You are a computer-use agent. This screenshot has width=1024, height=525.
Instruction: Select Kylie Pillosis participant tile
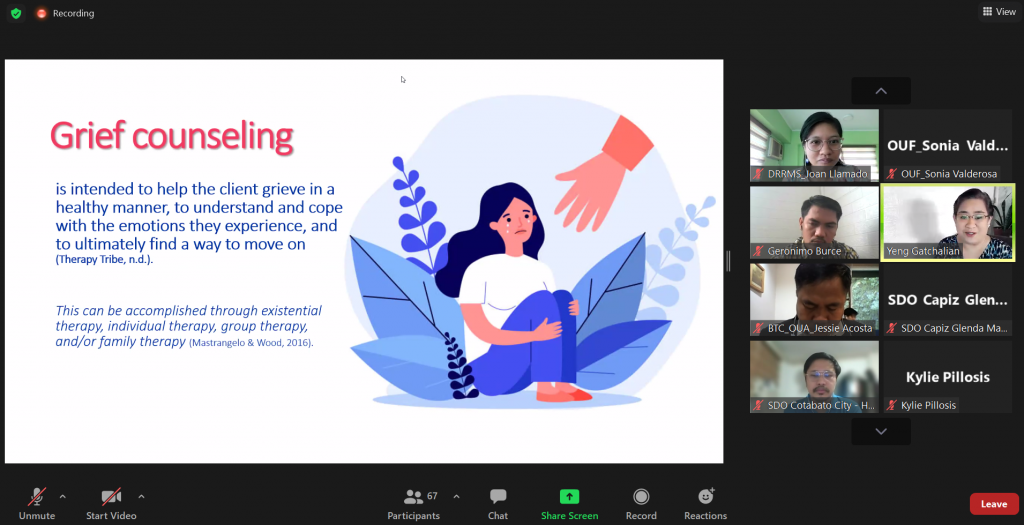pos(948,376)
